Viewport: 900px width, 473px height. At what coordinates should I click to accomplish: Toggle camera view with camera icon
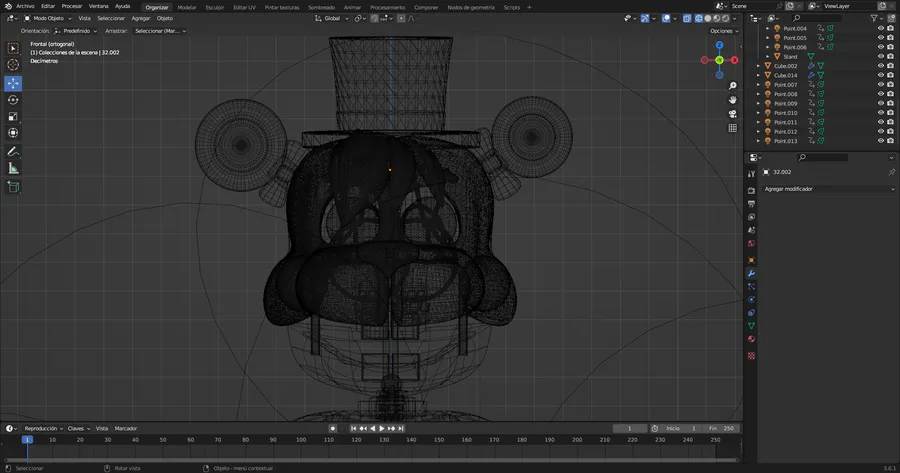pyautogui.click(x=732, y=114)
